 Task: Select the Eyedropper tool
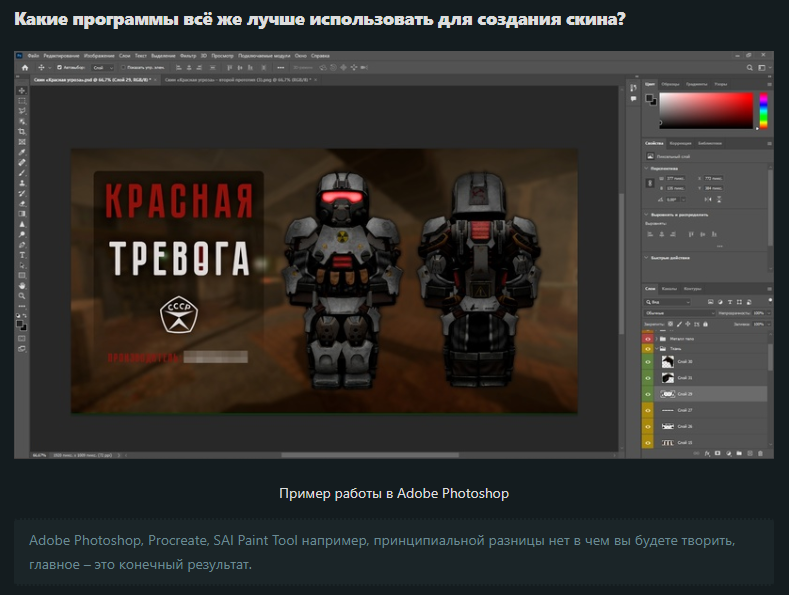[x=22, y=153]
